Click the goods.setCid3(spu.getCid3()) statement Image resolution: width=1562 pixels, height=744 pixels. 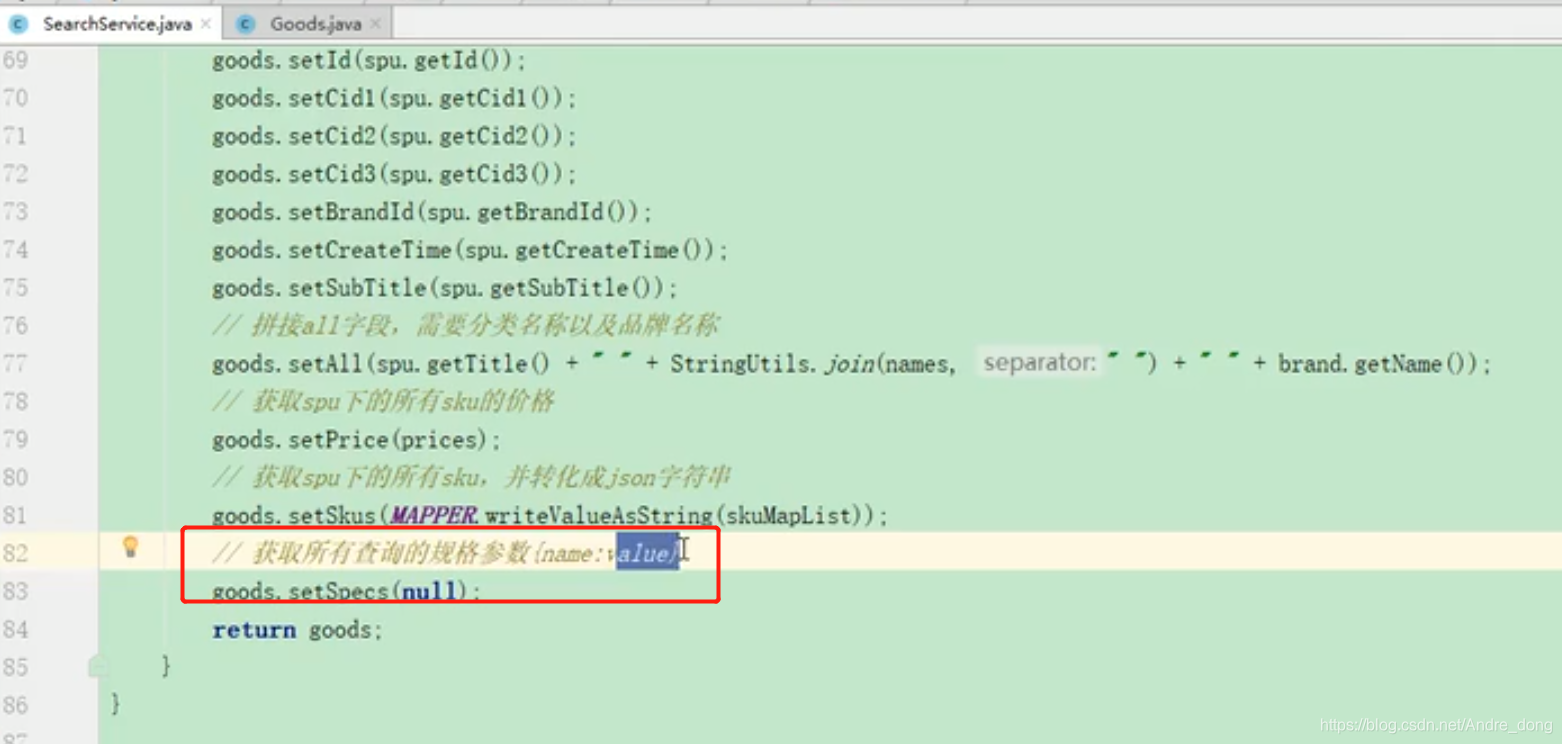coord(394,175)
